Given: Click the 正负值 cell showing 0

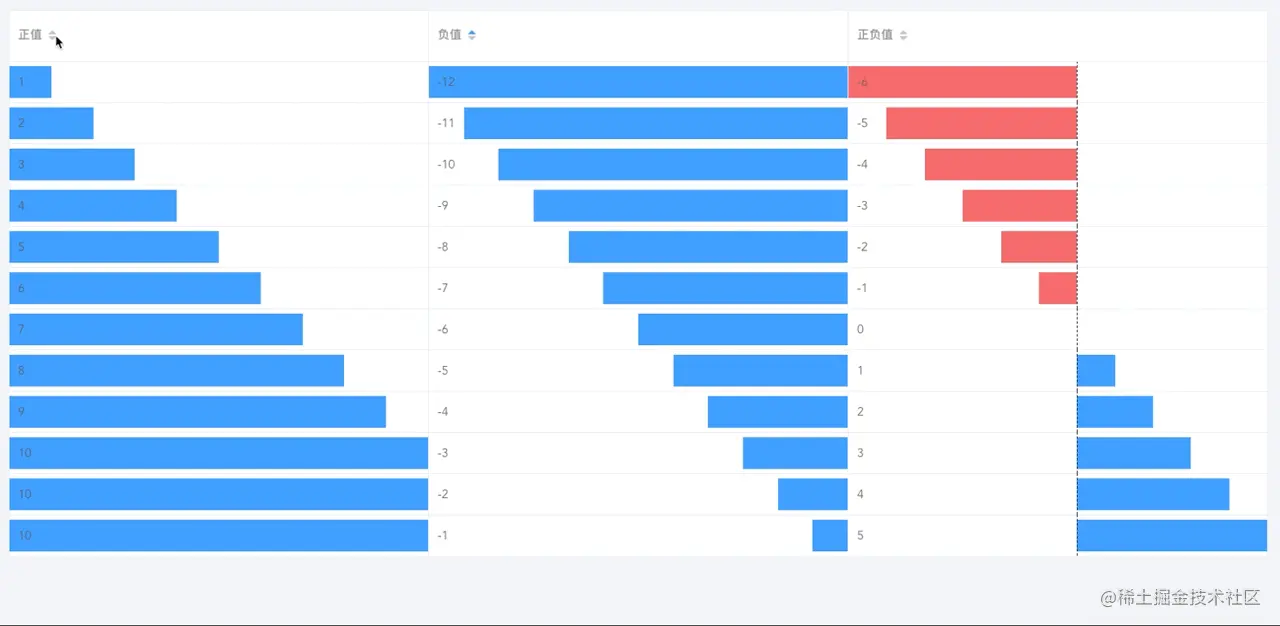Looking at the screenshot, I should (x=860, y=329).
